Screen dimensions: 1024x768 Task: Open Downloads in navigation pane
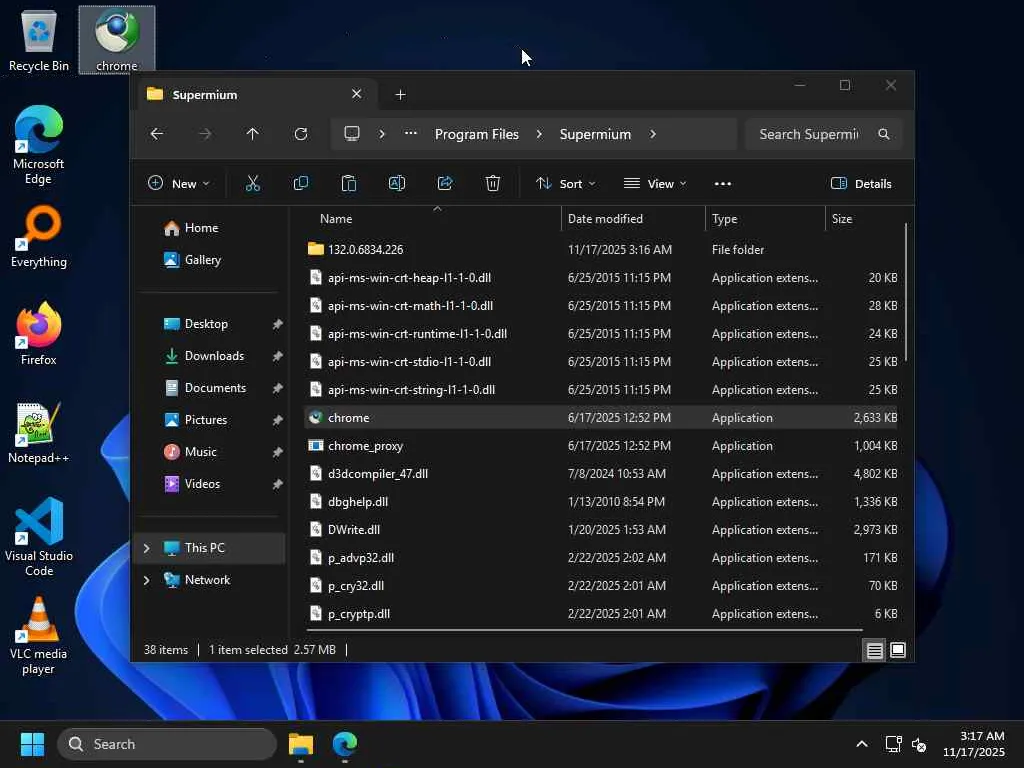(x=212, y=356)
